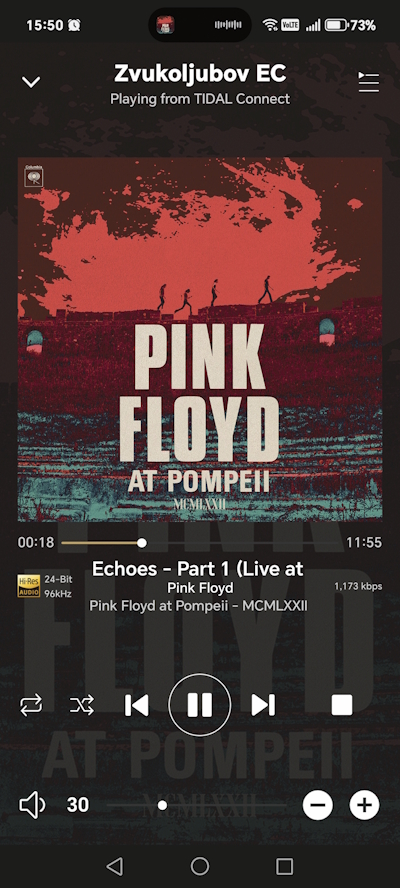The image size is (400, 888).
Task: Skip to previous track
Action: pos(137,705)
